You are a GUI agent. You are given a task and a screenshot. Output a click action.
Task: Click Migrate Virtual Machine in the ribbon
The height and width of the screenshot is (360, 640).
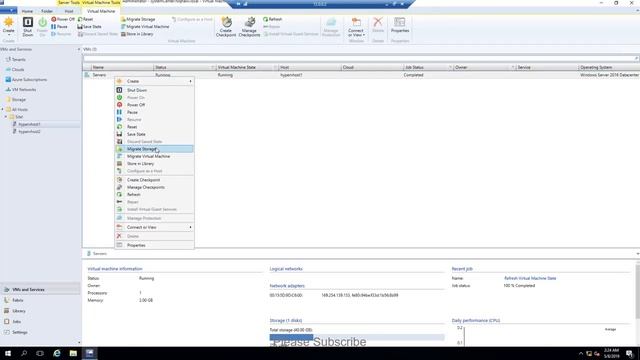(x=145, y=27)
